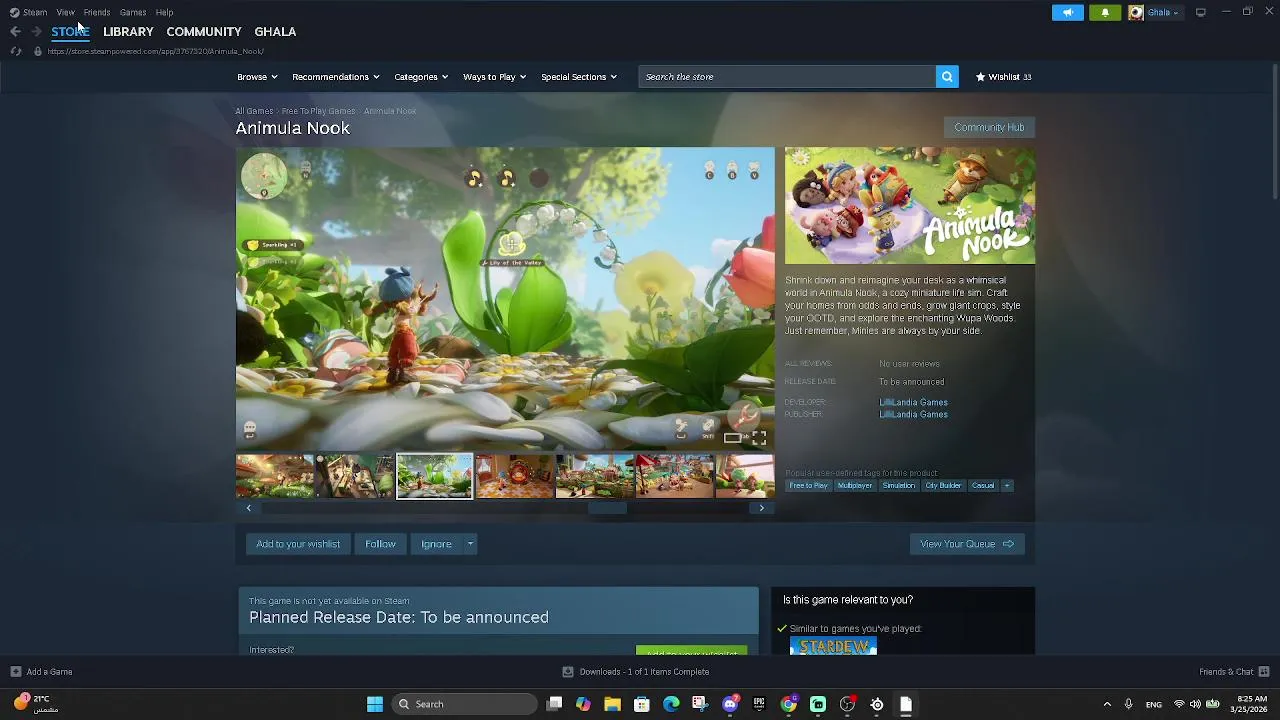Switch to the COMMUNITY tab
The width and height of the screenshot is (1280, 720).
(x=204, y=32)
